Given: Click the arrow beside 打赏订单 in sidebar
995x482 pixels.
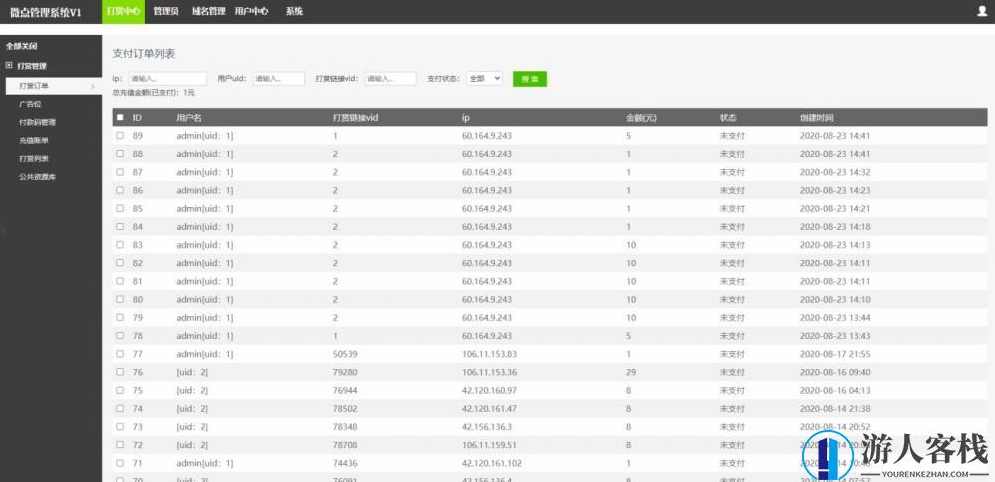Looking at the screenshot, I should point(93,86).
